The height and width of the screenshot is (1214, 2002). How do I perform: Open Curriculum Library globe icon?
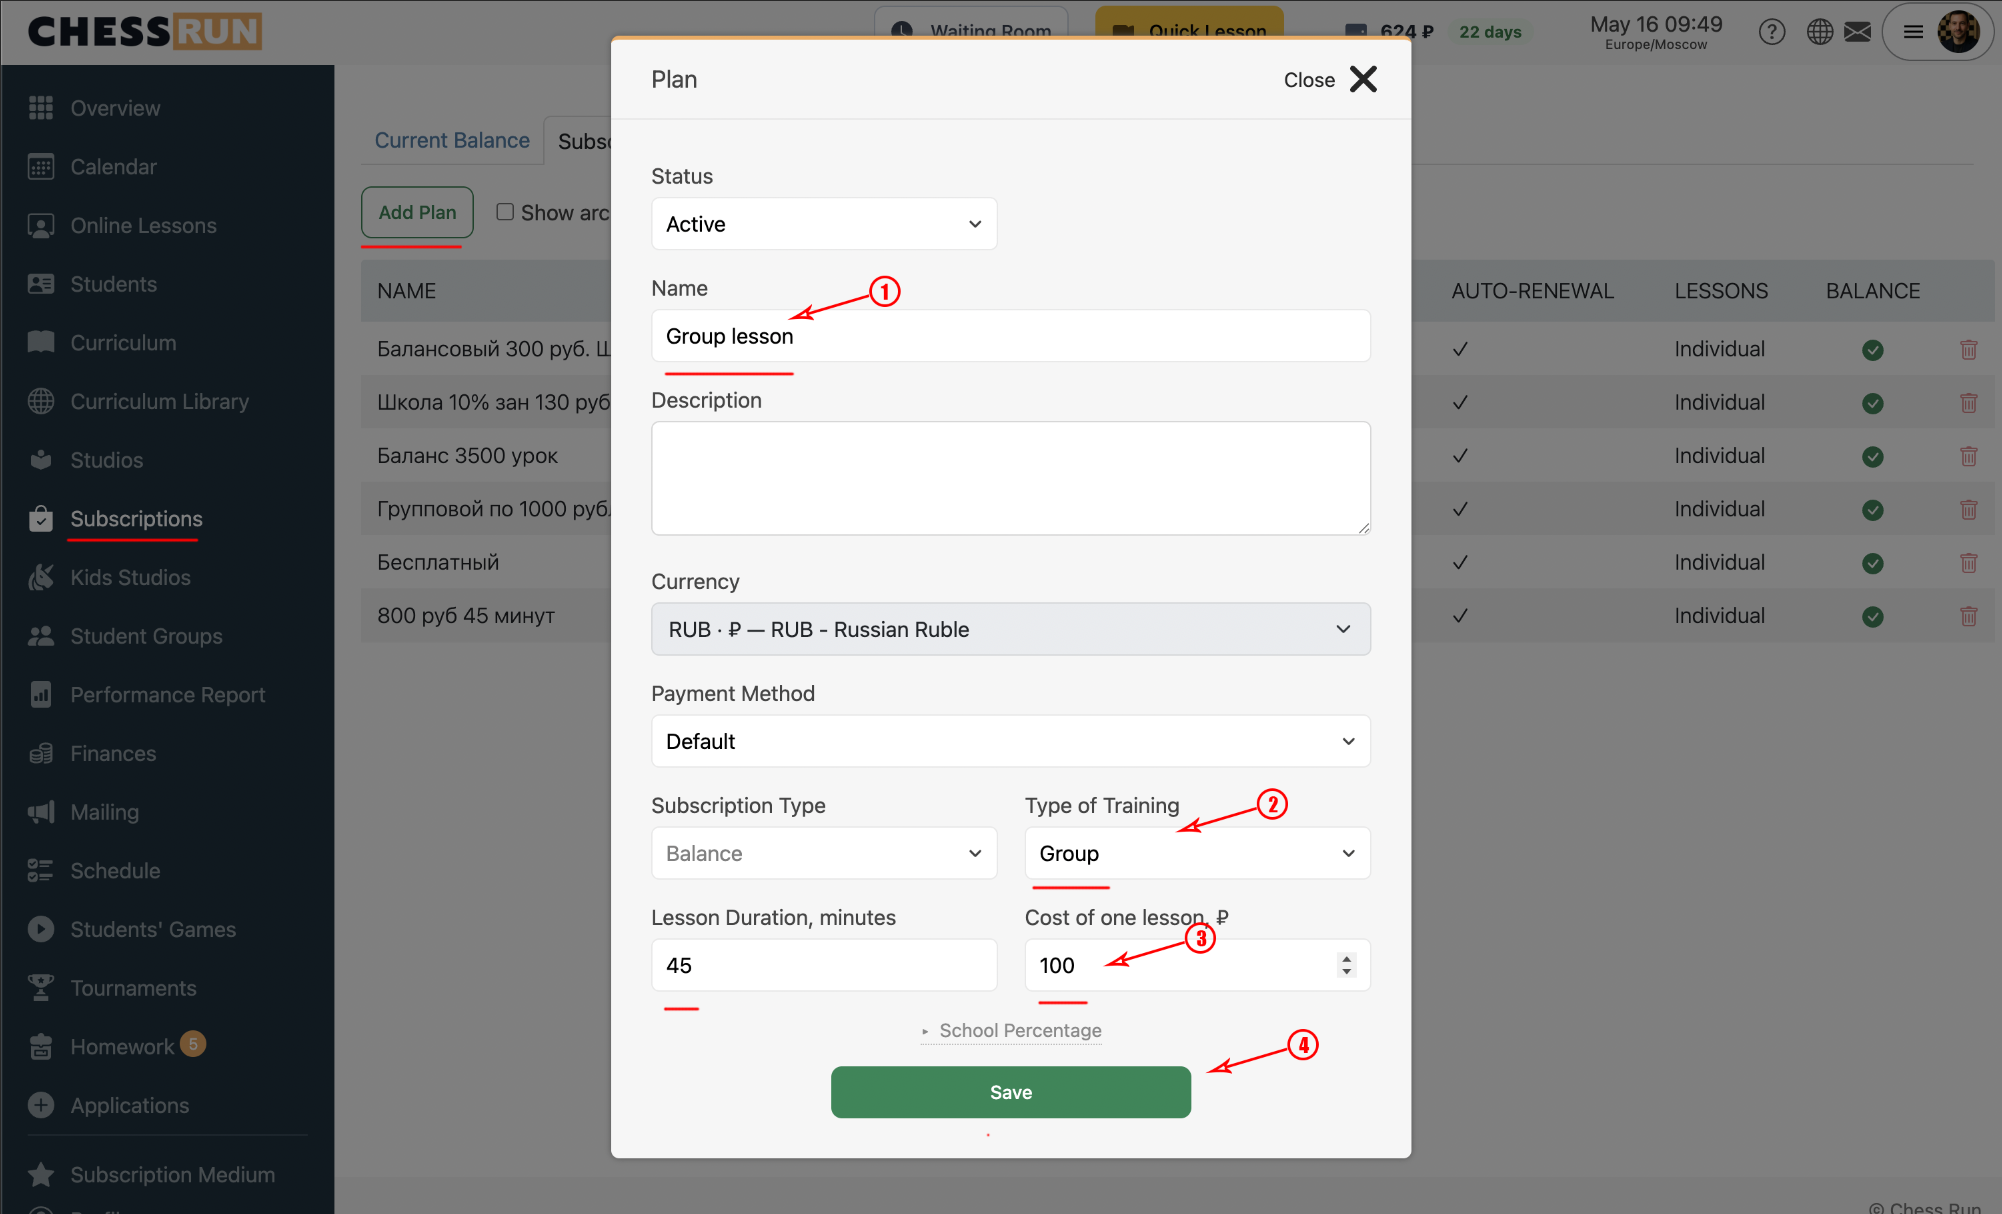(41, 402)
